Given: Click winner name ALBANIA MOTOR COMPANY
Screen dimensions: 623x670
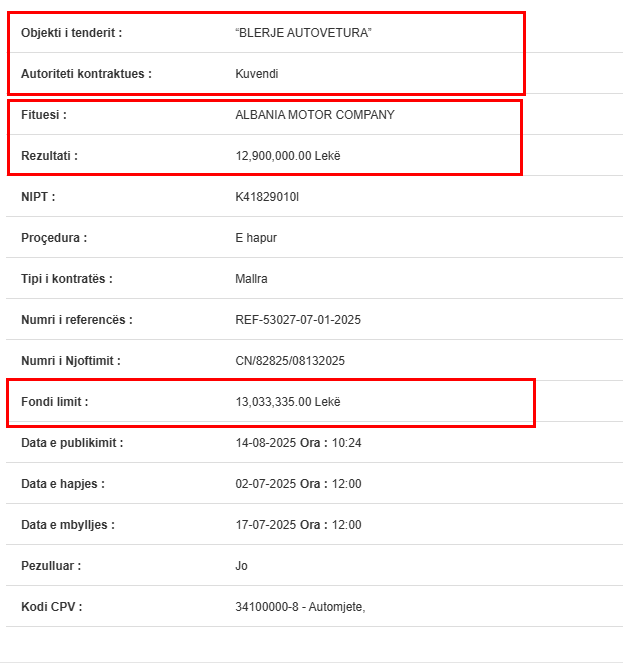Looking at the screenshot, I should coord(314,115).
